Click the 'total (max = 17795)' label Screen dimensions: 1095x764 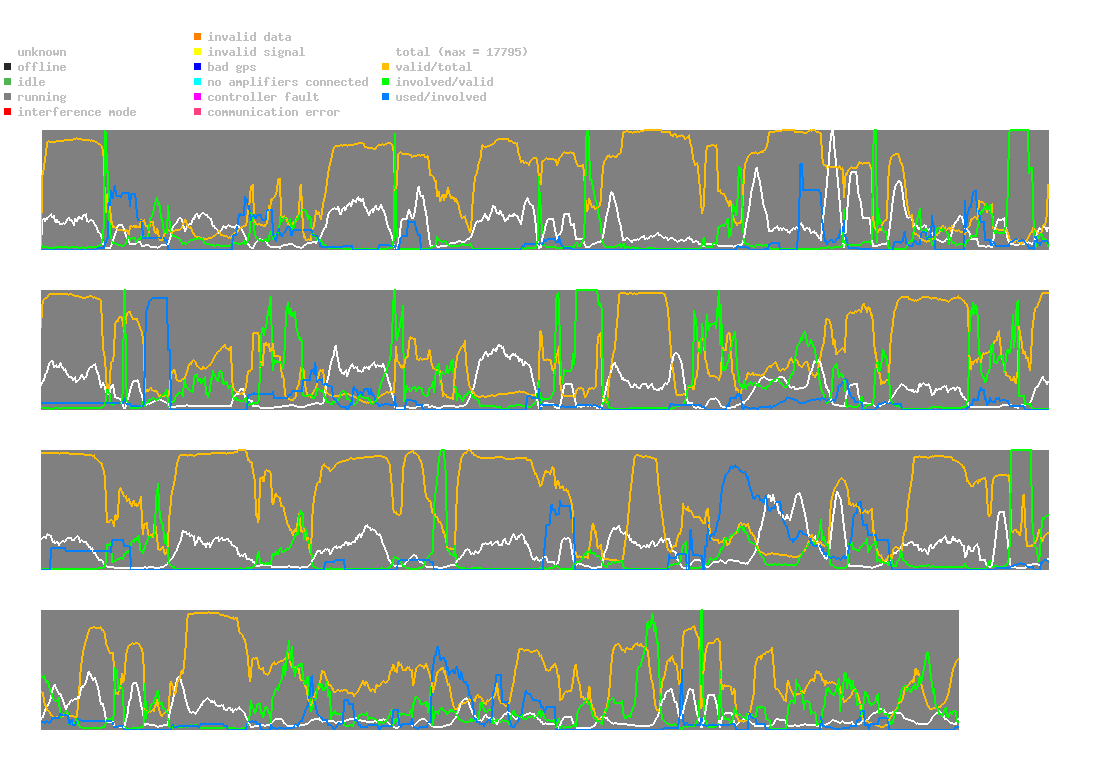[462, 52]
